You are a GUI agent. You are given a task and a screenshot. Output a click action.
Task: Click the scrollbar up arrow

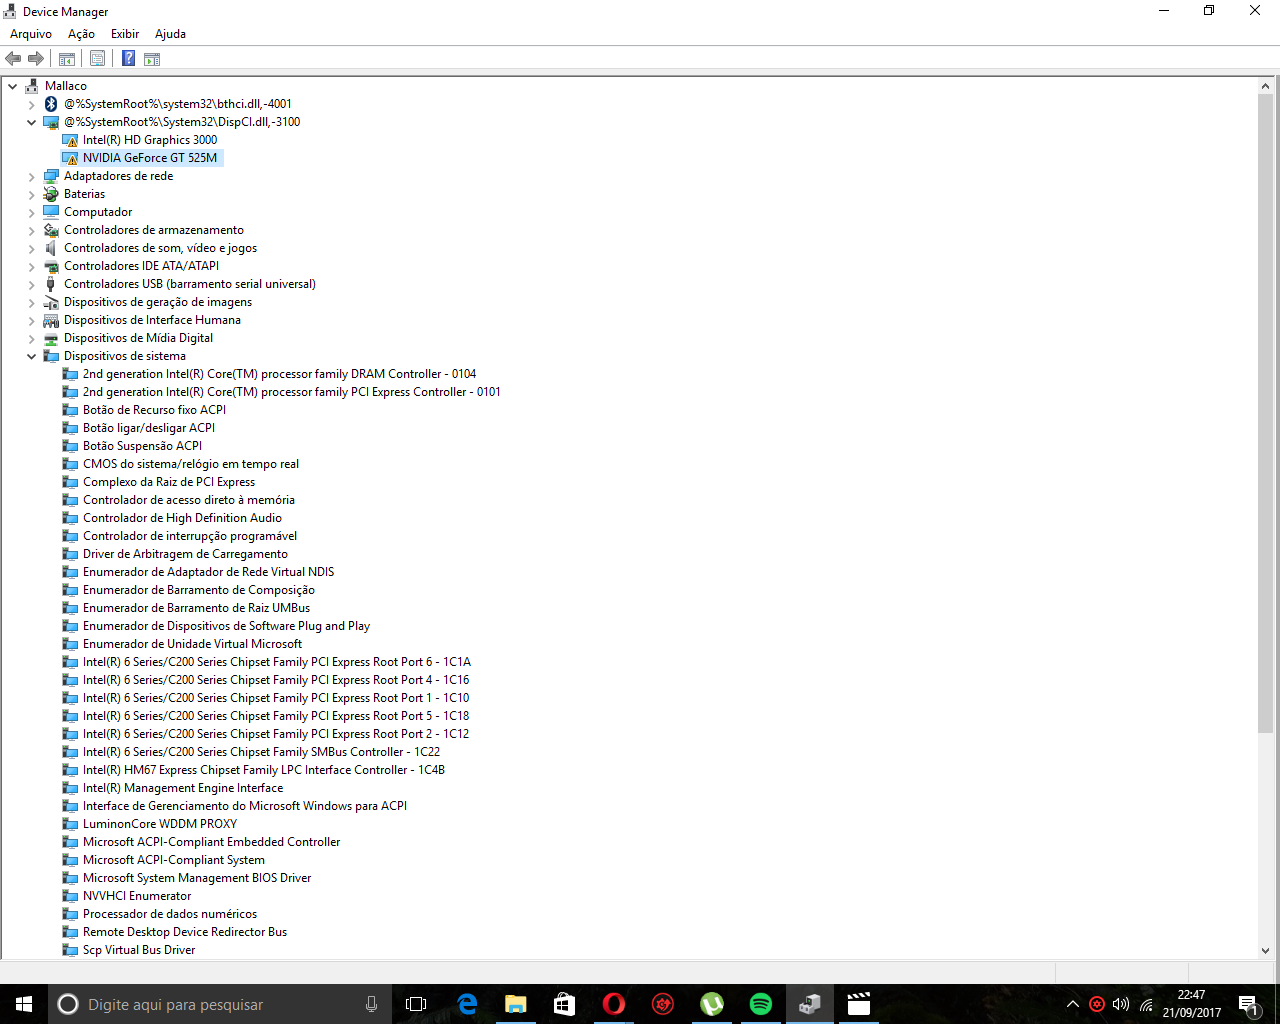pyautogui.click(x=1265, y=86)
